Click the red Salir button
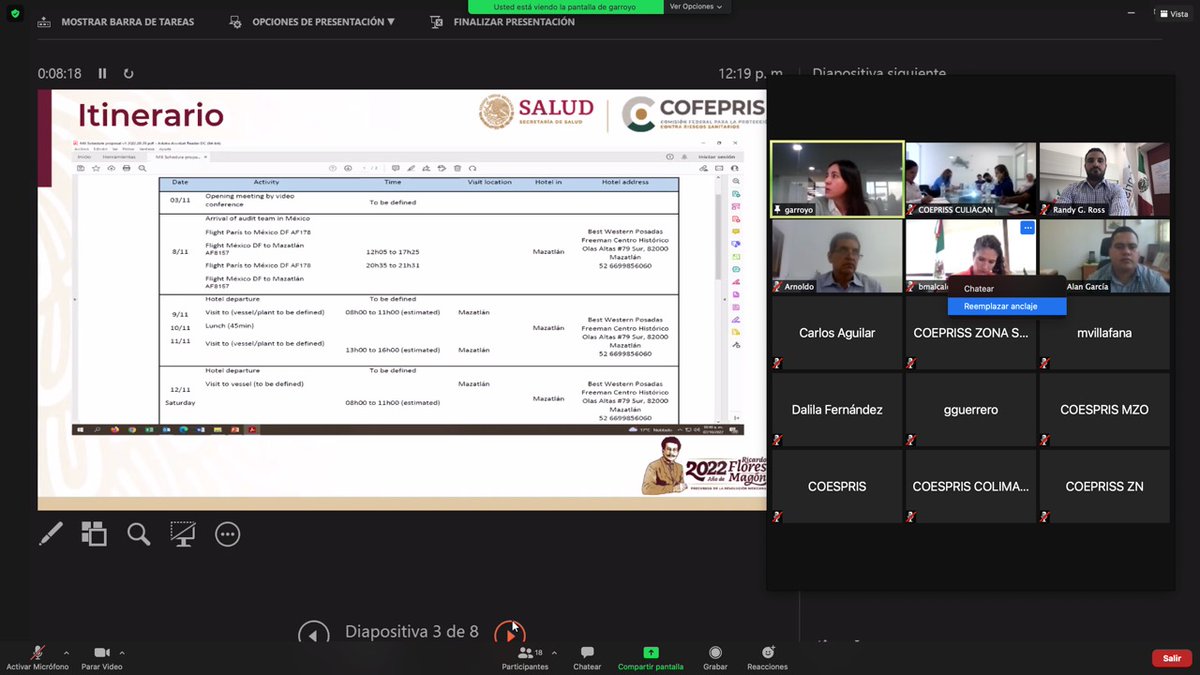Image resolution: width=1200 pixels, height=675 pixels. tap(1172, 658)
